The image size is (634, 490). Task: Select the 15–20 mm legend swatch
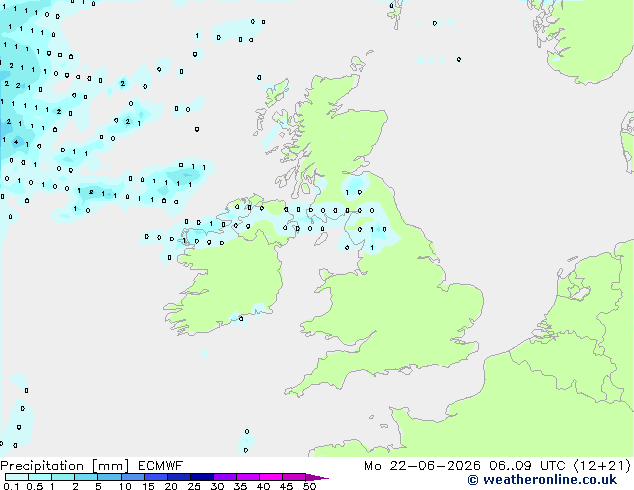click(155, 477)
